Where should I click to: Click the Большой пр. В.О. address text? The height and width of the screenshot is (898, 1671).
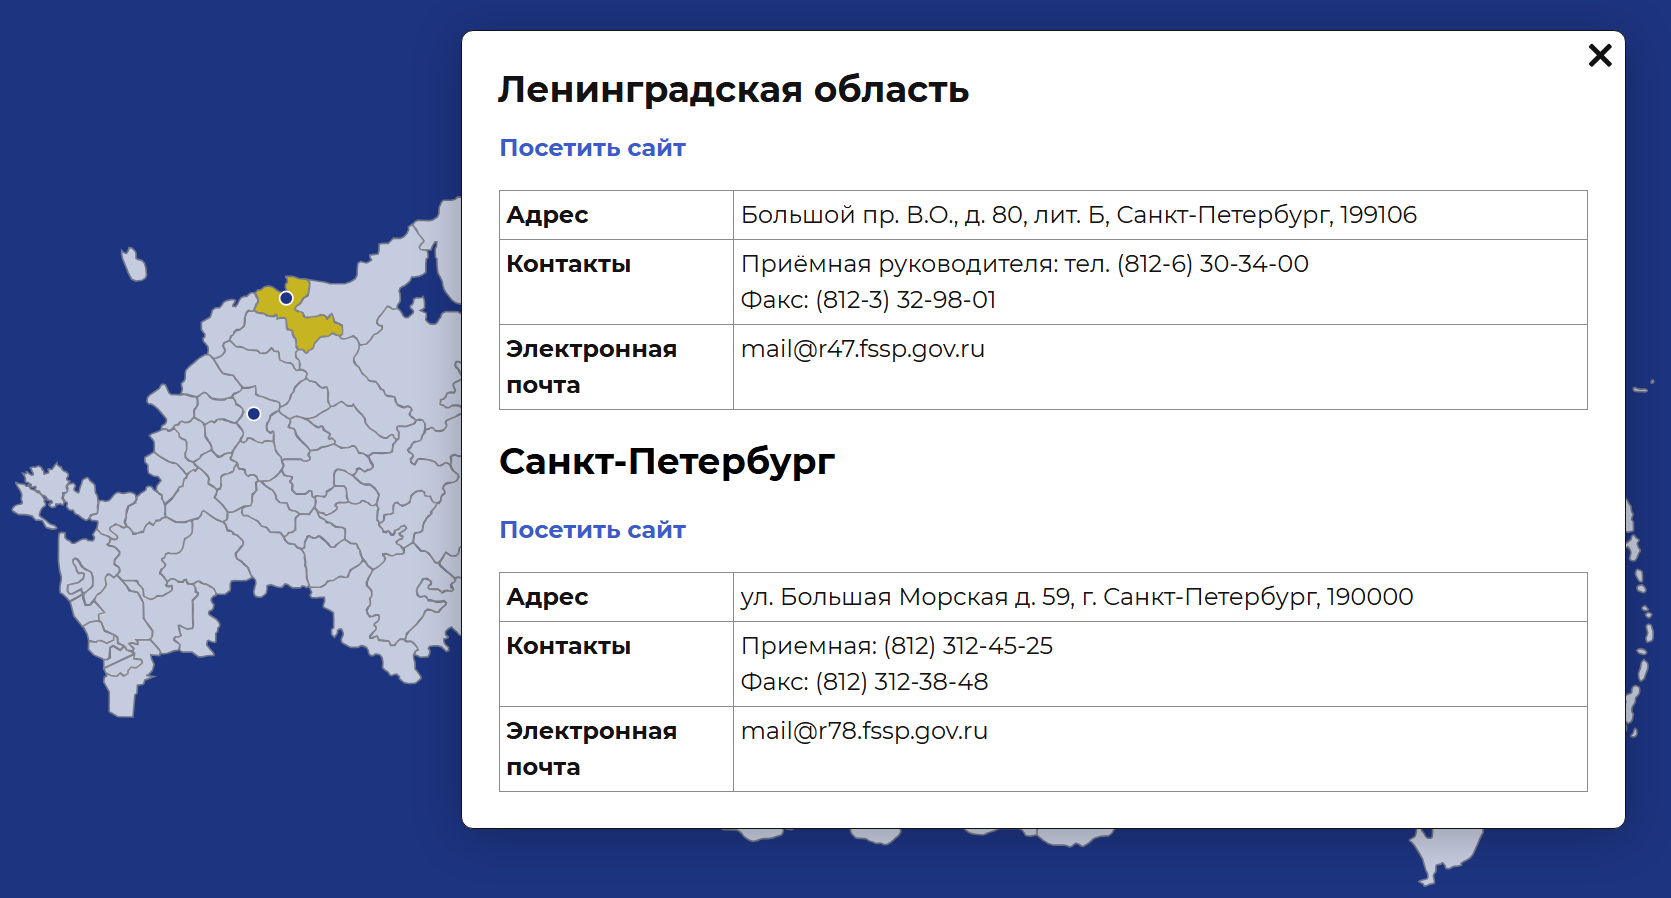point(1078,215)
